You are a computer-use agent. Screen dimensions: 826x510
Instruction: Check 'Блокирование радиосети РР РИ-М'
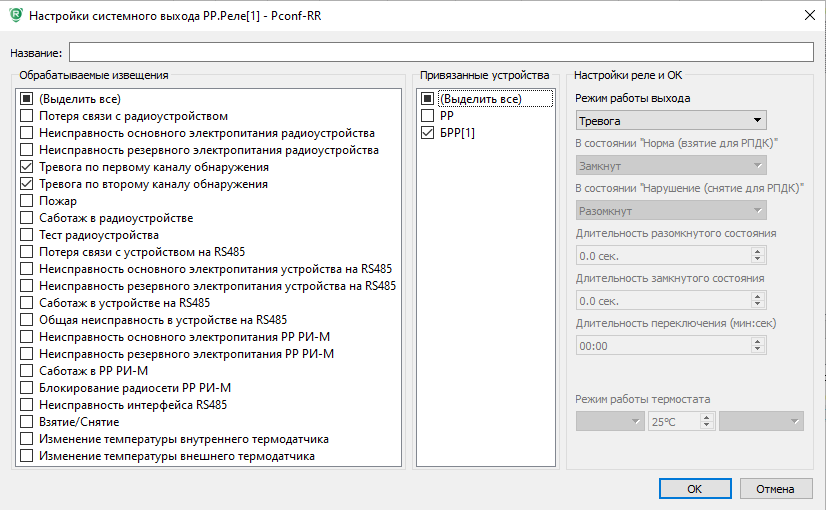26,388
